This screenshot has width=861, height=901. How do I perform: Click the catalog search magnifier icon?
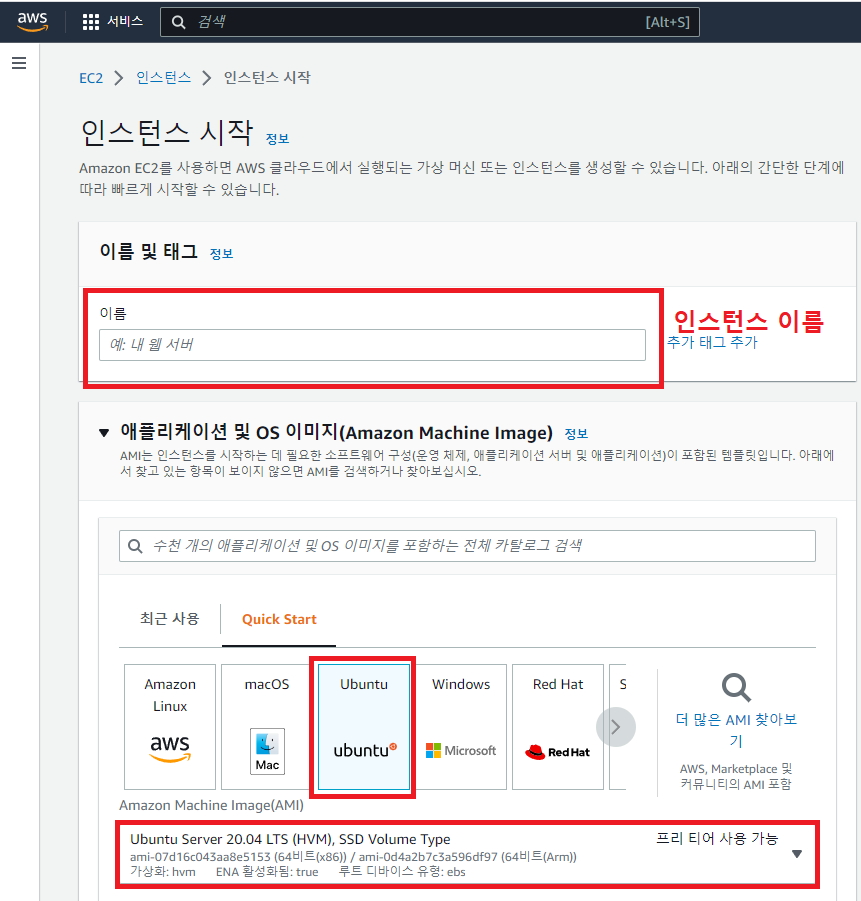(135, 546)
